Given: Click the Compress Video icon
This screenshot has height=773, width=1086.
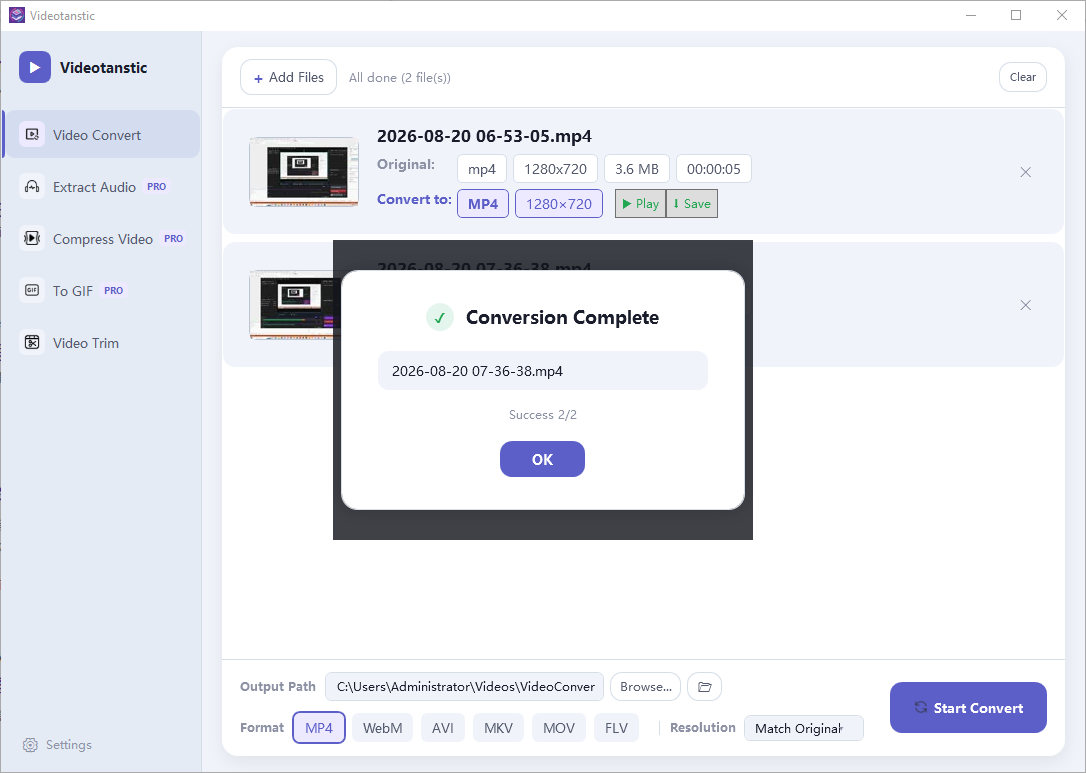Looking at the screenshot, I should 32,238.
